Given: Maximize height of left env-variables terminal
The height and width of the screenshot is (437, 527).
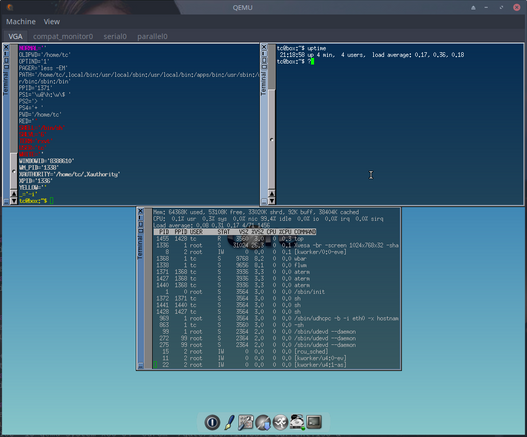Looking at the screenshot, I should coord(6,60).
